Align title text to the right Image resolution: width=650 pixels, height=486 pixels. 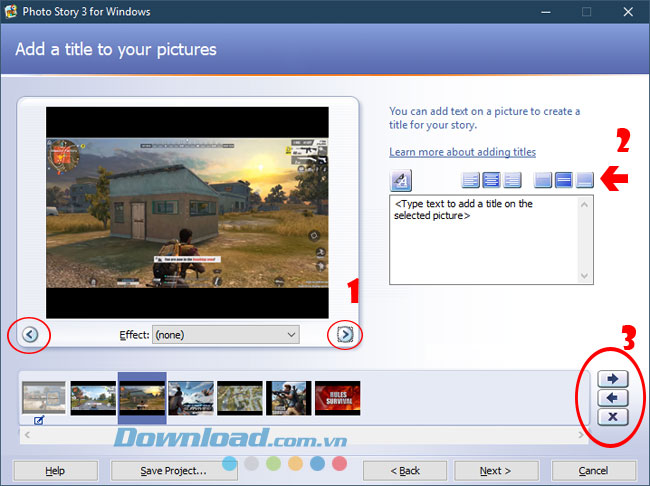[x=512, y=180]
